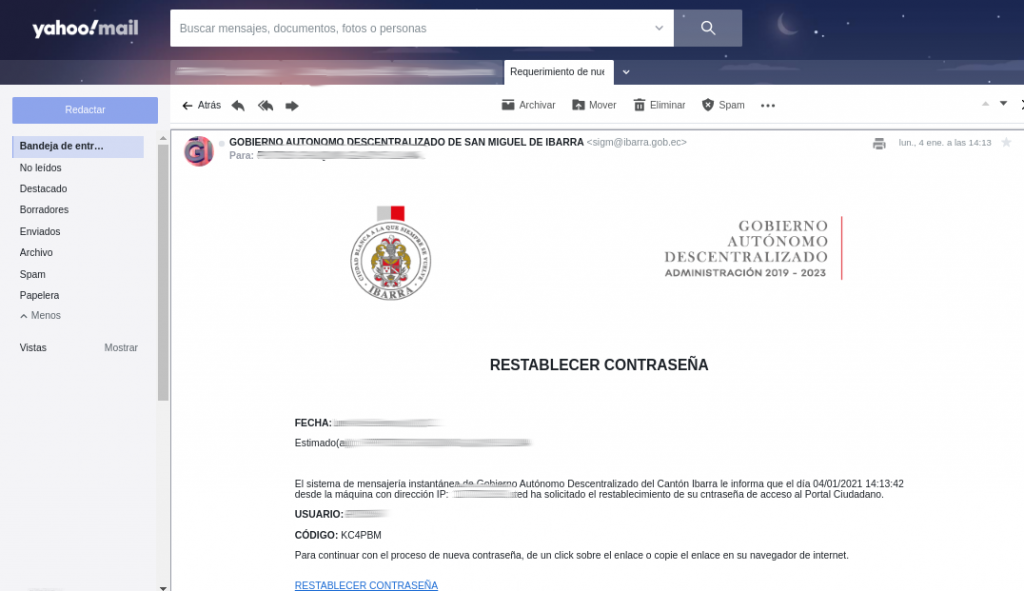Open the more actions ellipsis menu

768,105
